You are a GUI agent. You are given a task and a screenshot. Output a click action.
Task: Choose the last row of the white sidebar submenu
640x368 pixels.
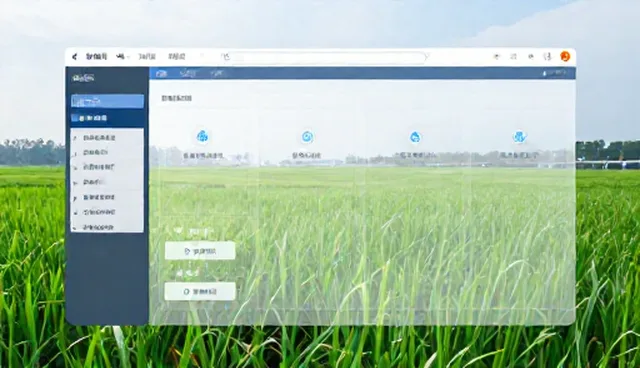[107, 227]
